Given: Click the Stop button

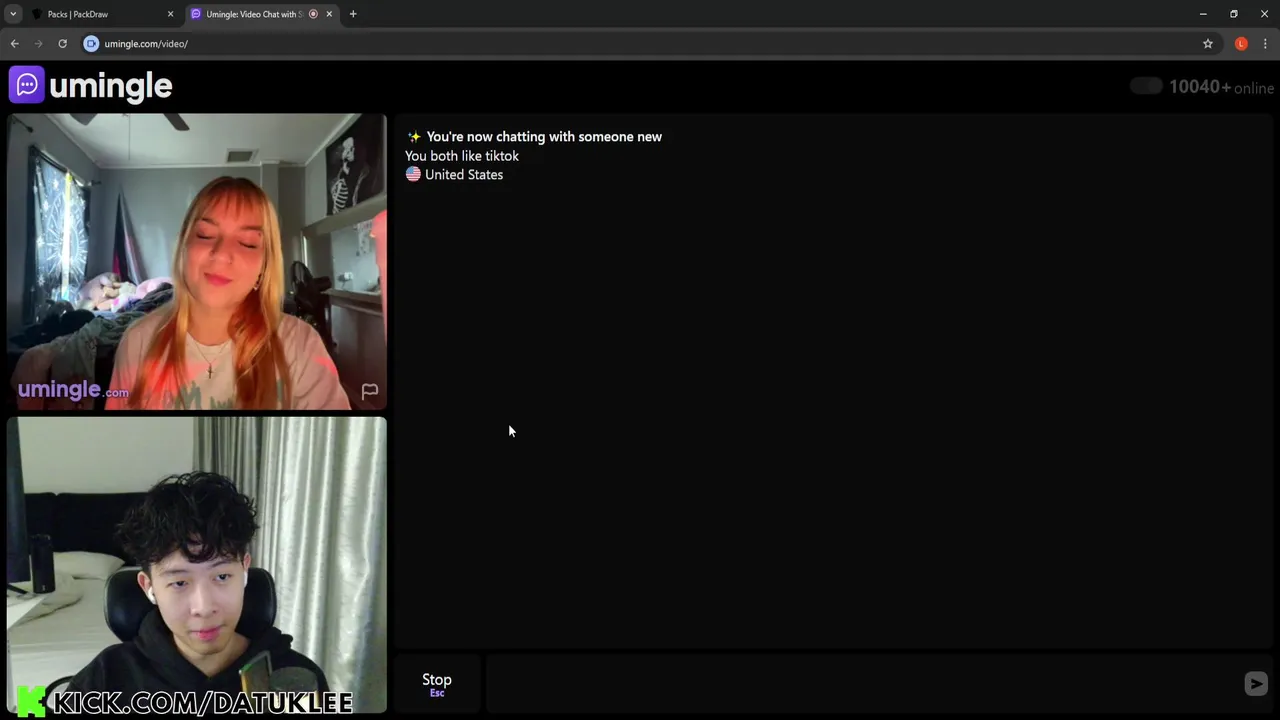Looking at the screenshot, I should point(437,684).
